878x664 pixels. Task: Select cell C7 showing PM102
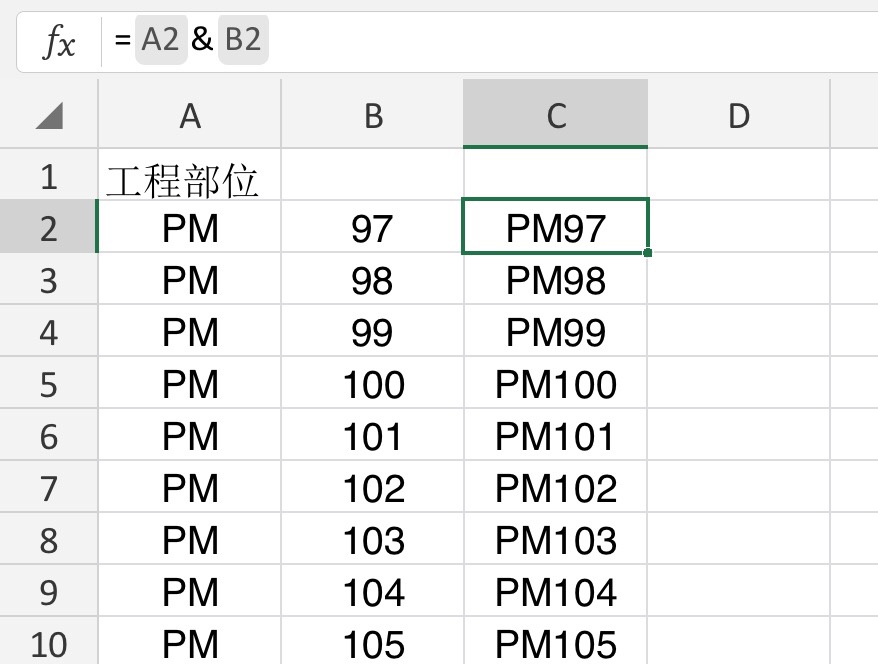[x=556, y=488]
